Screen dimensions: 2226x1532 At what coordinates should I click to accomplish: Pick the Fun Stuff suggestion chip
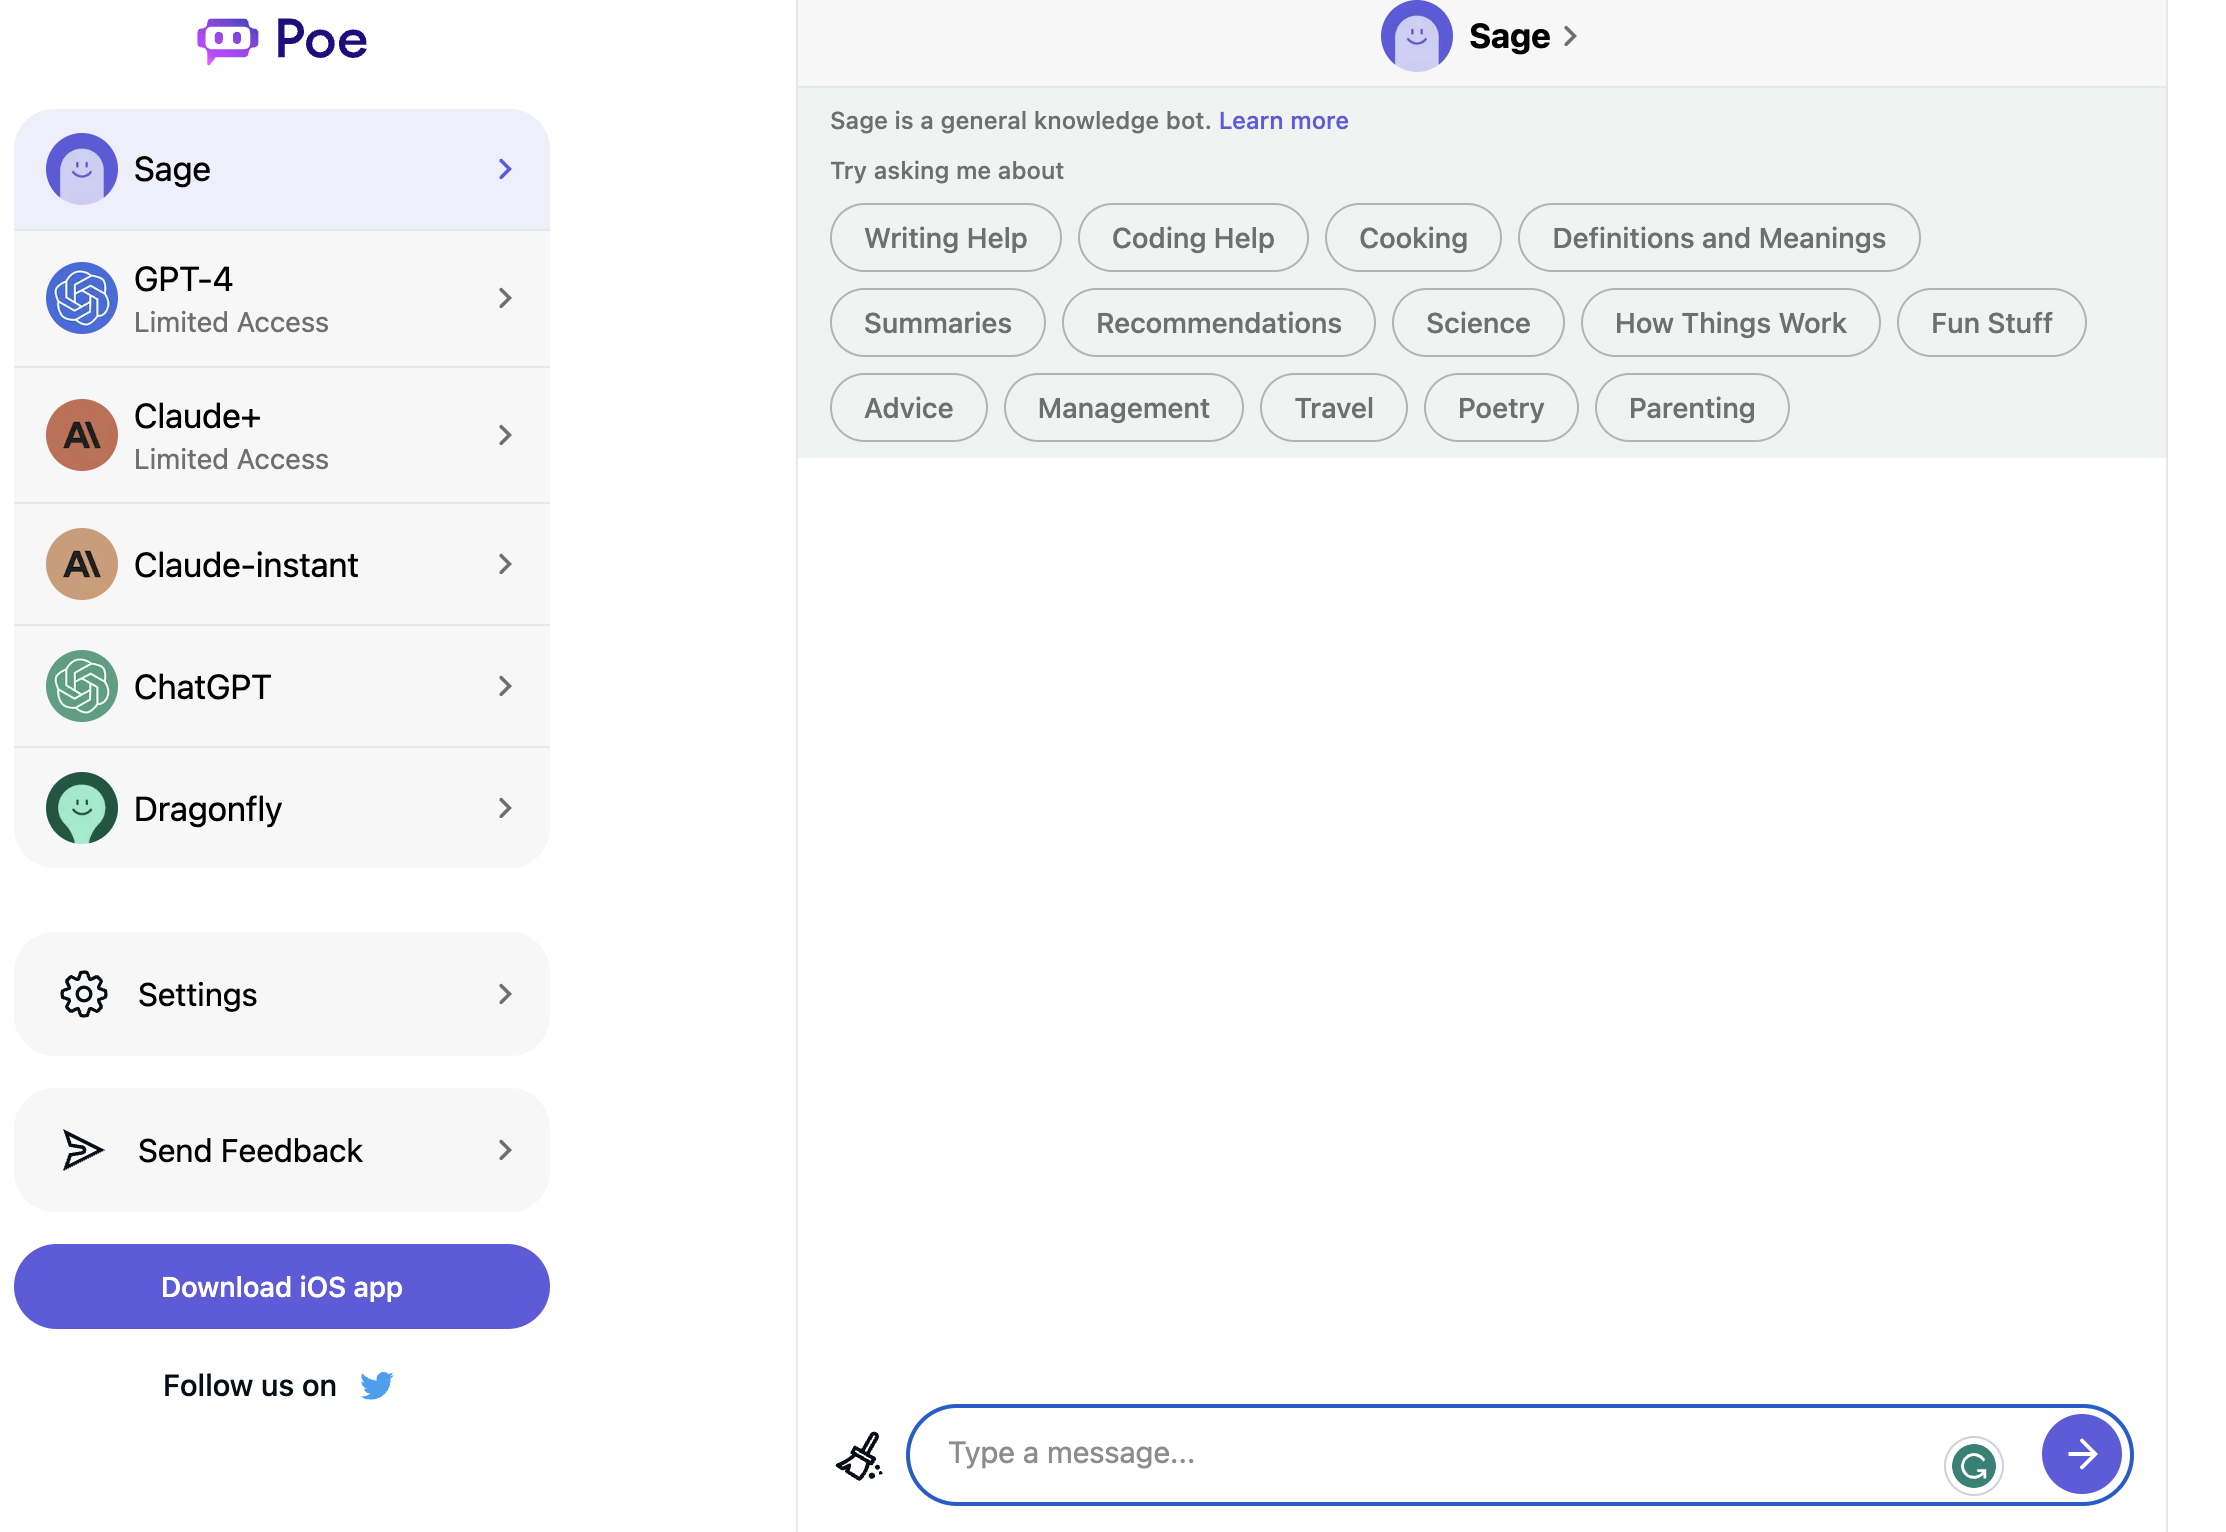coord(1991,323)
